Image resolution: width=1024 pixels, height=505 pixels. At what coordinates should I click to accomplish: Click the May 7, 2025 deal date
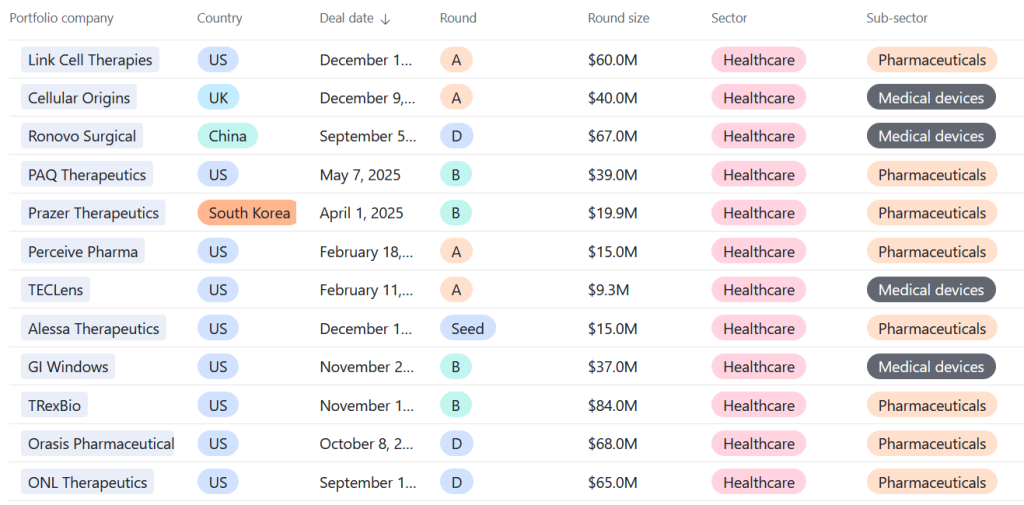pyautogui.click(x=360, y=175)
